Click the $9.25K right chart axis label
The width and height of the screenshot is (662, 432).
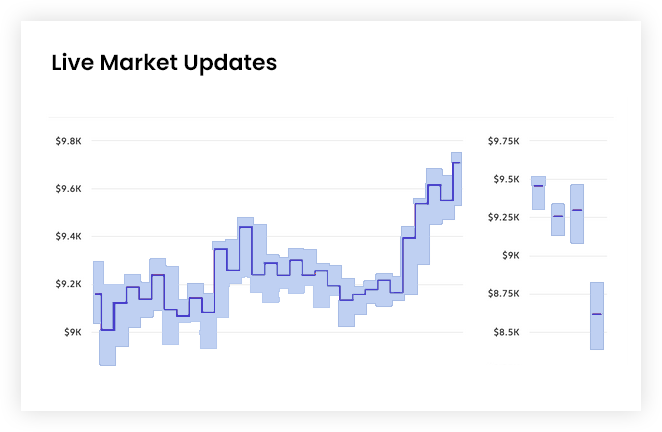503,217
